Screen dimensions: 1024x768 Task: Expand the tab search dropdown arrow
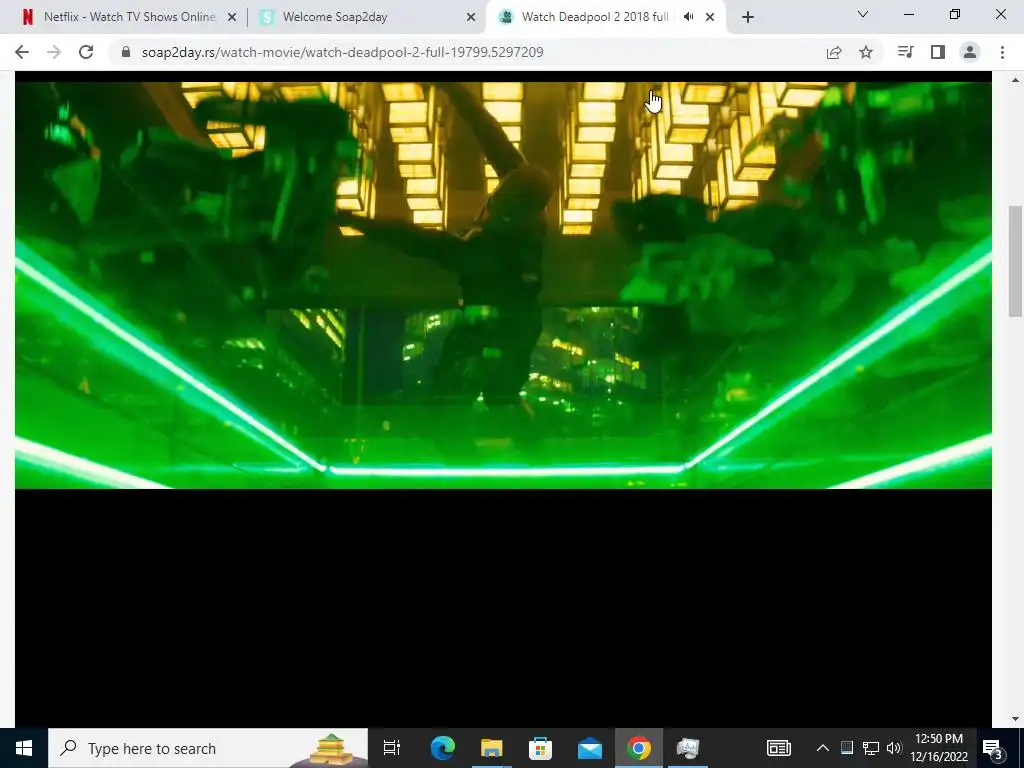pyautogui.click(x=863, y=14)
